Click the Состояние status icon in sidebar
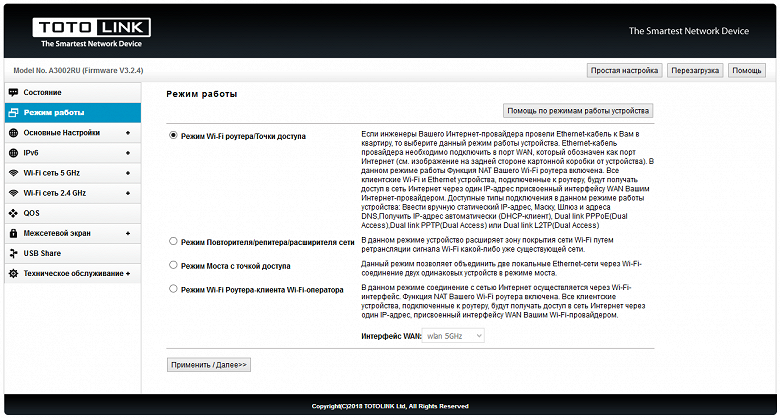Screen dimensions: 780x418 pos(13,92)
